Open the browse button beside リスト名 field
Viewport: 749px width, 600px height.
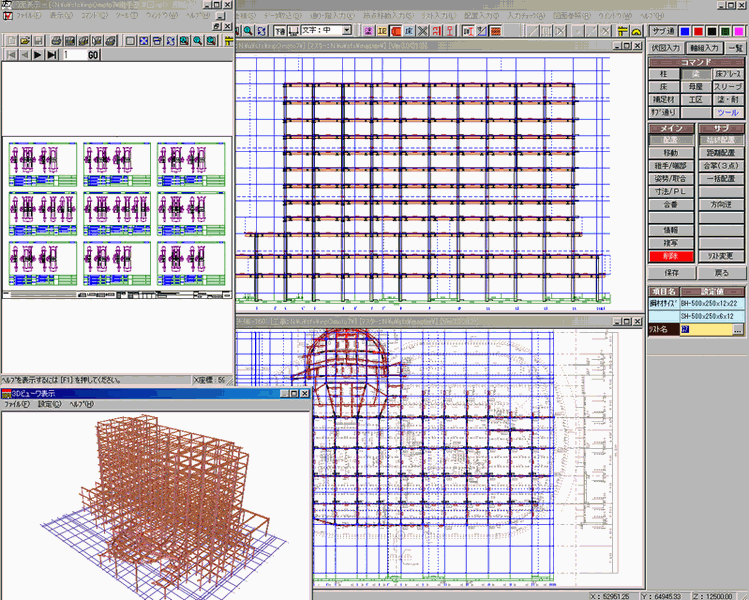pos(738,329)
